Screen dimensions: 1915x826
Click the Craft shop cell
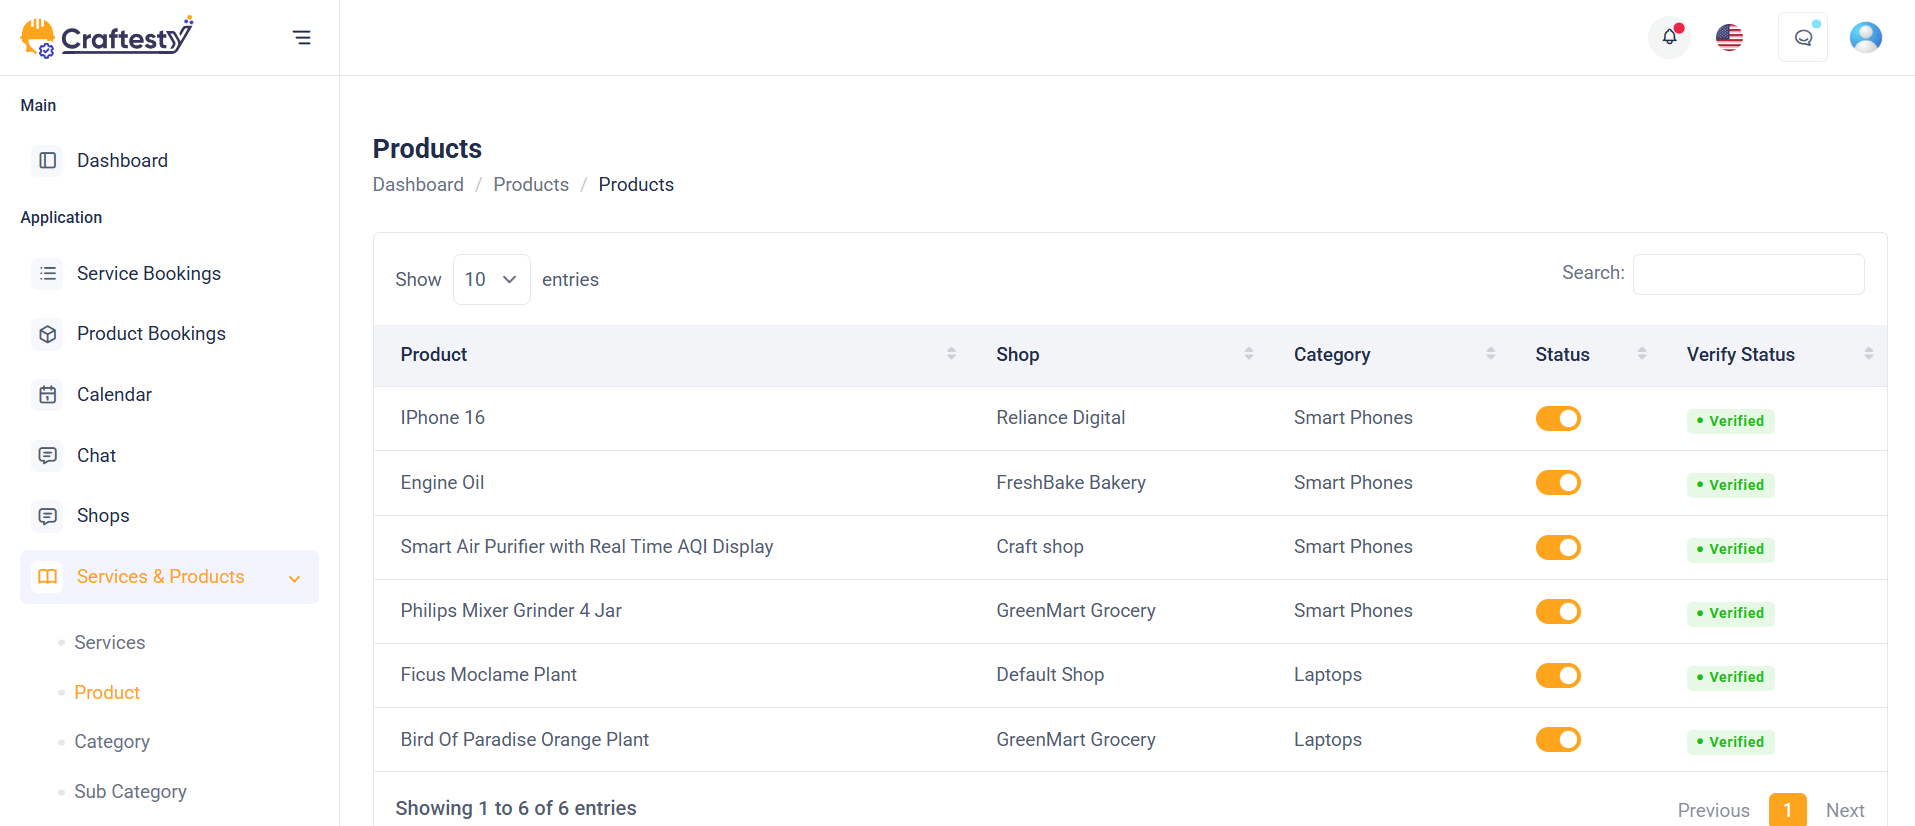coord(1040,547)
